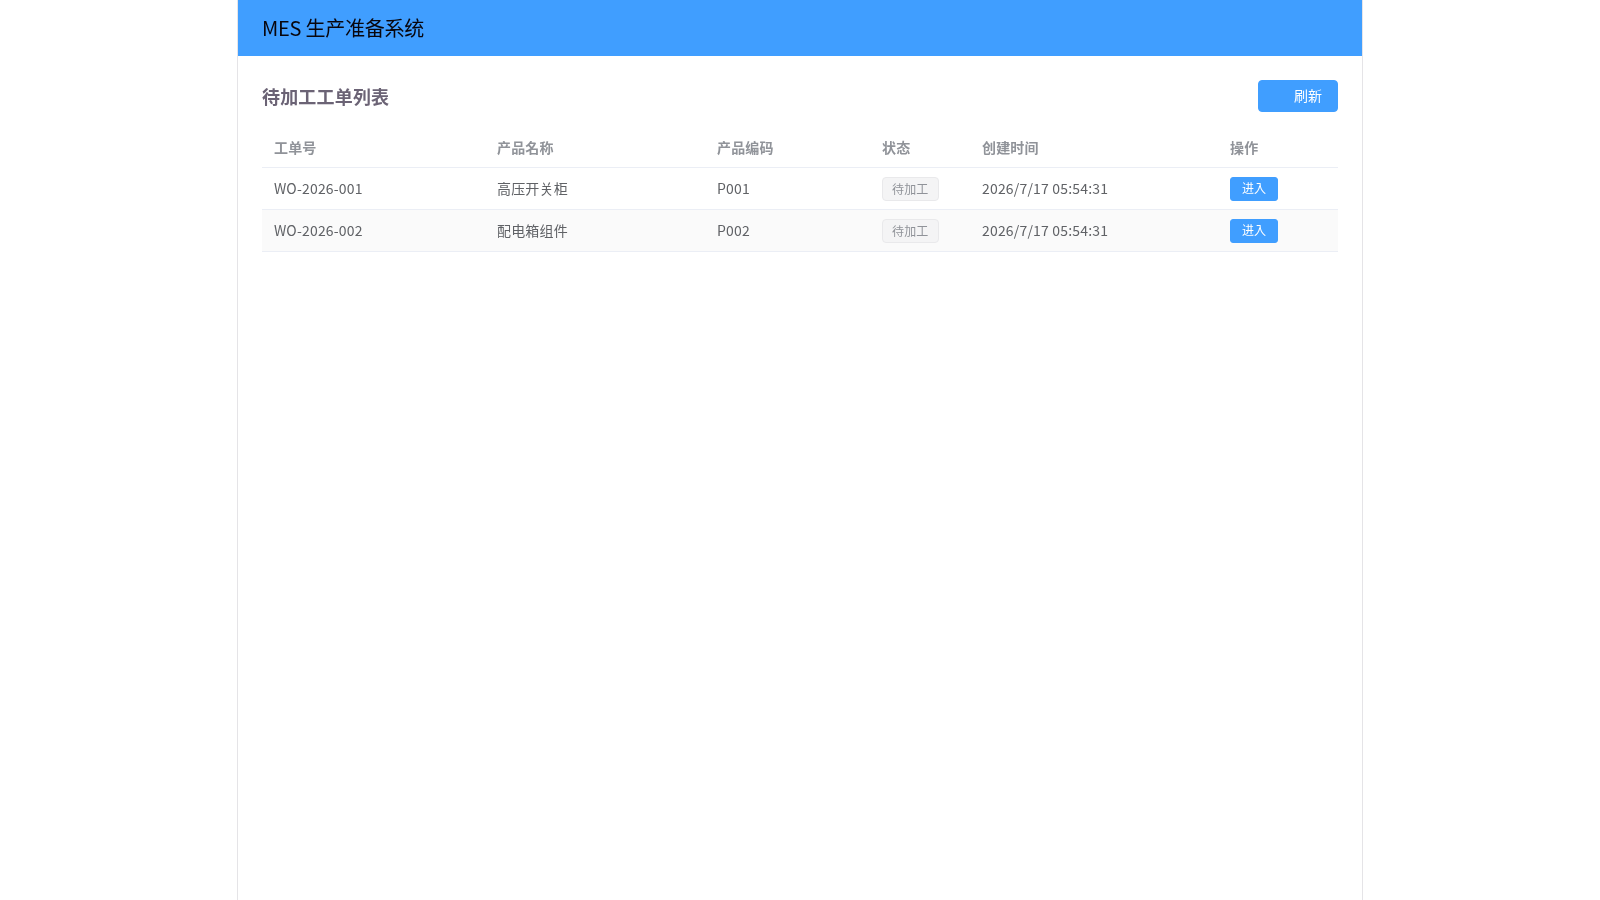This screenshot has height=900, width=1600.
Task: Click the 创建时间 column header
Action: click(x=1010, y=148)
